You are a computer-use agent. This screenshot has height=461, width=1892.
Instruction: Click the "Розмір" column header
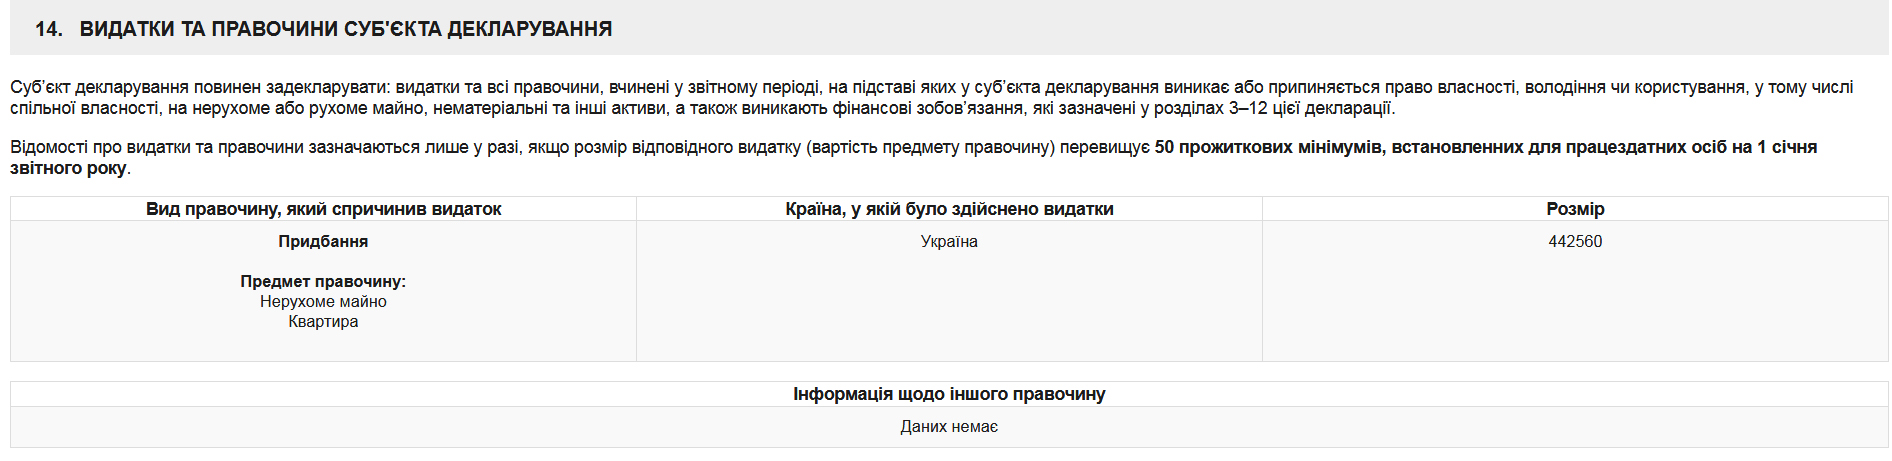click(x=1575, y=209)
